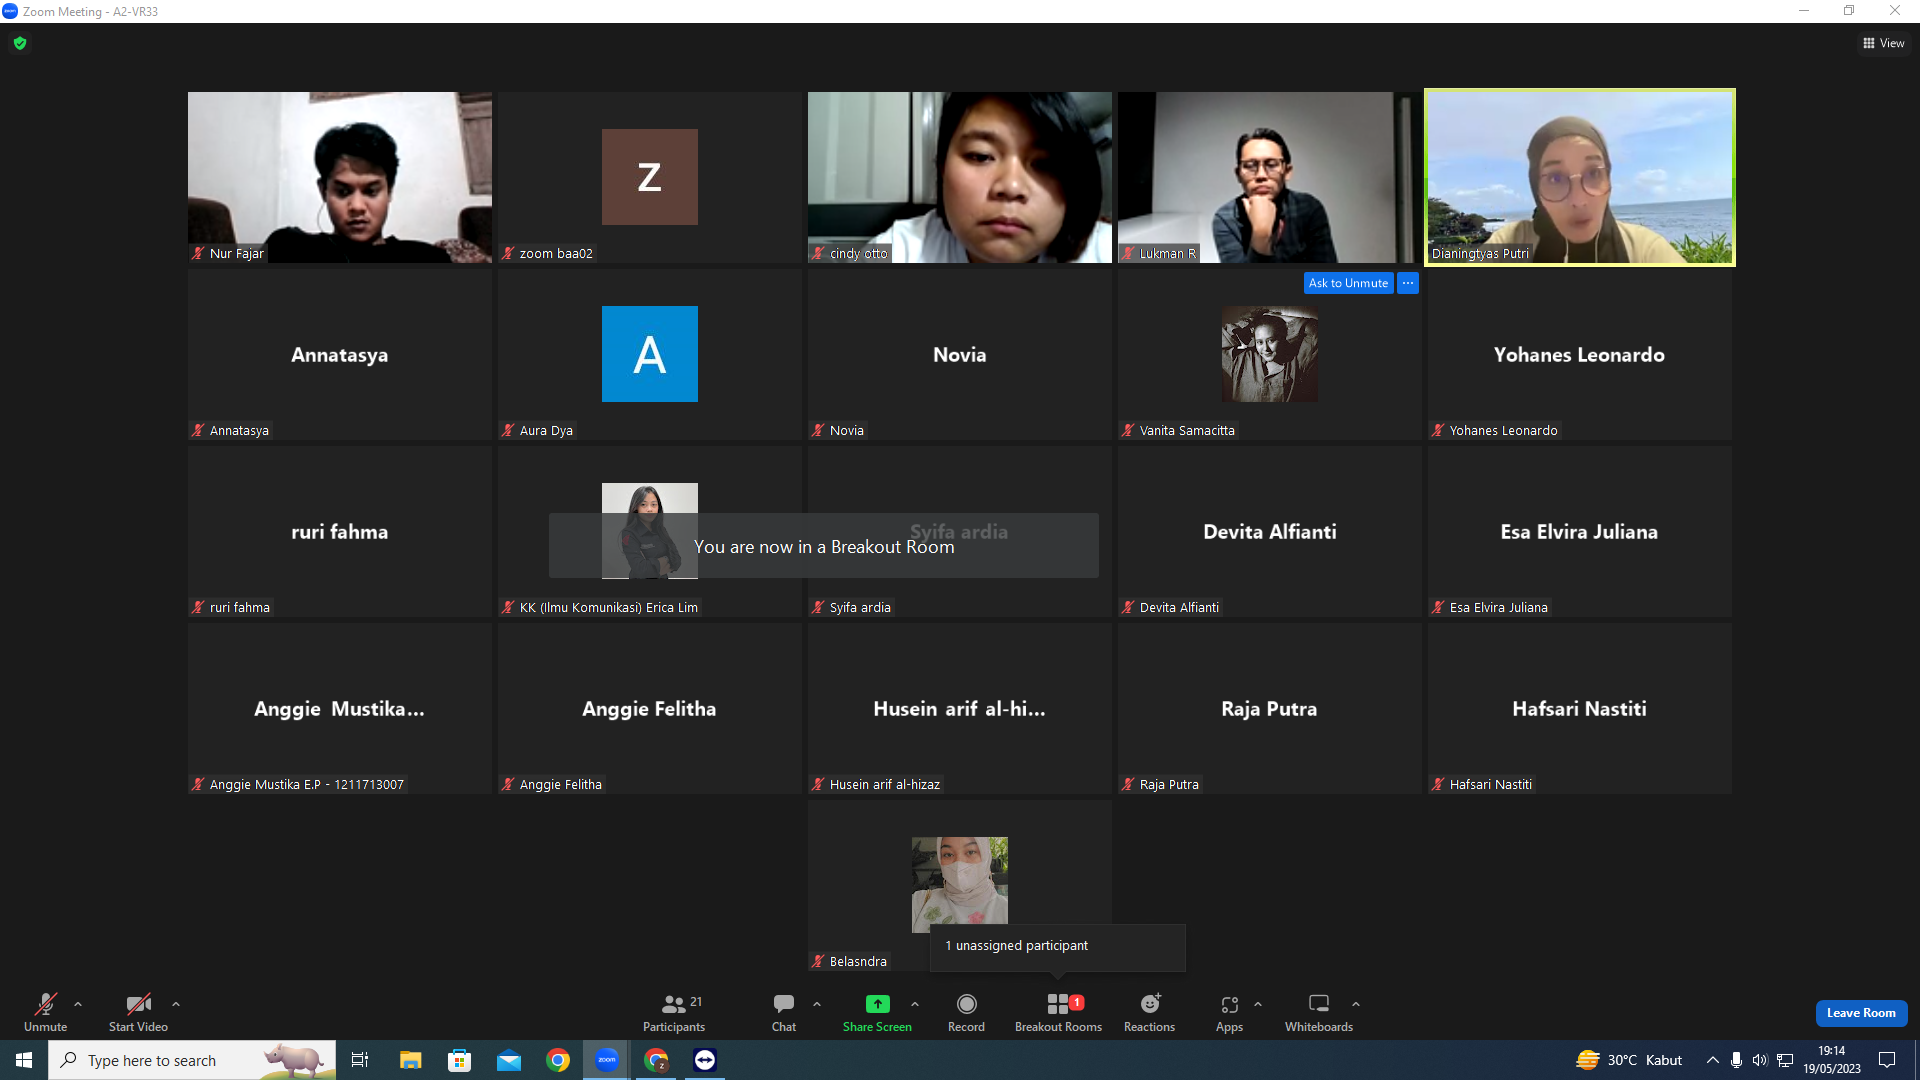Select Dianingtyas Putri's video tile

[x=1580, y=177]
